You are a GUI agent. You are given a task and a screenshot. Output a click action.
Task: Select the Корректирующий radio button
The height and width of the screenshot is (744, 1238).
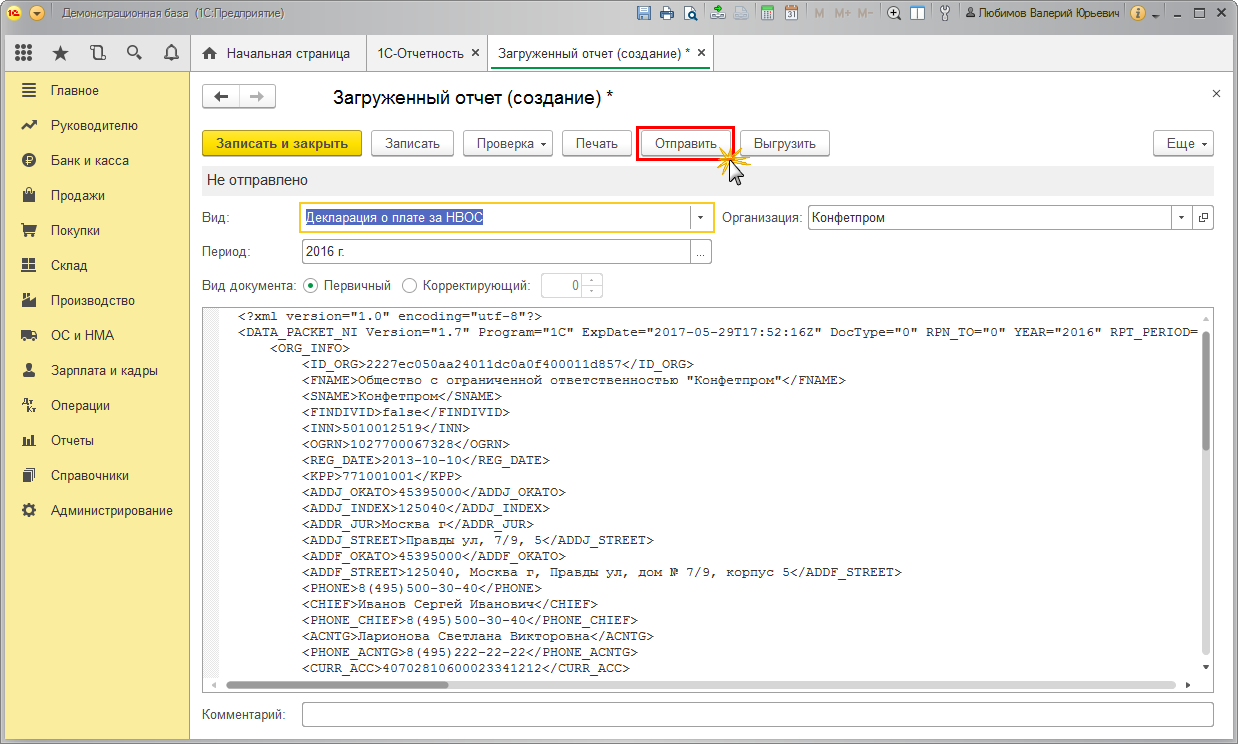tap(412, 286)
